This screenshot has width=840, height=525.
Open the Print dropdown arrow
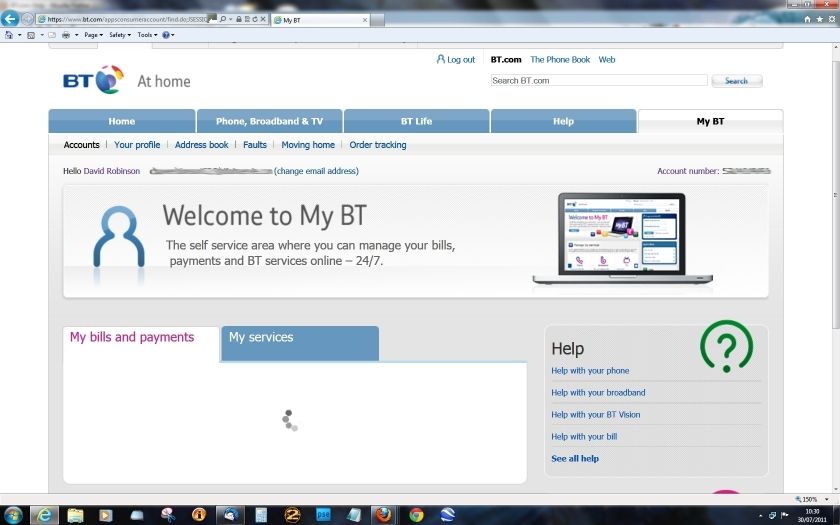click(76, 35)
